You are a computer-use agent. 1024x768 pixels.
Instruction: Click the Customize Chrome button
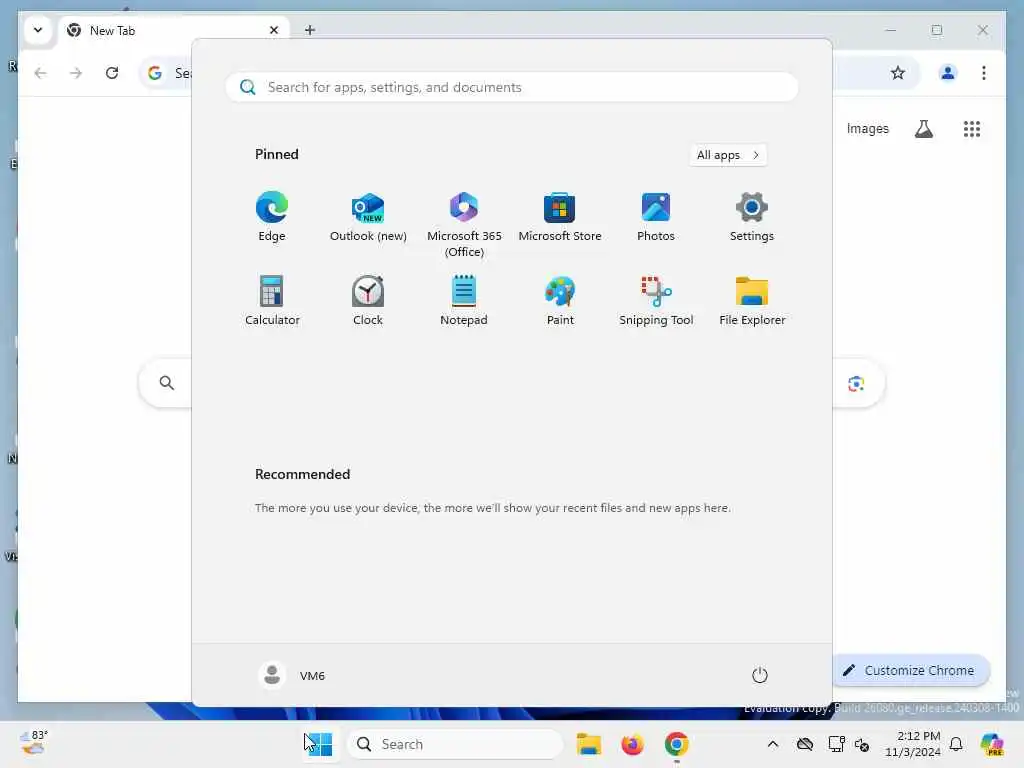[910, 670]
